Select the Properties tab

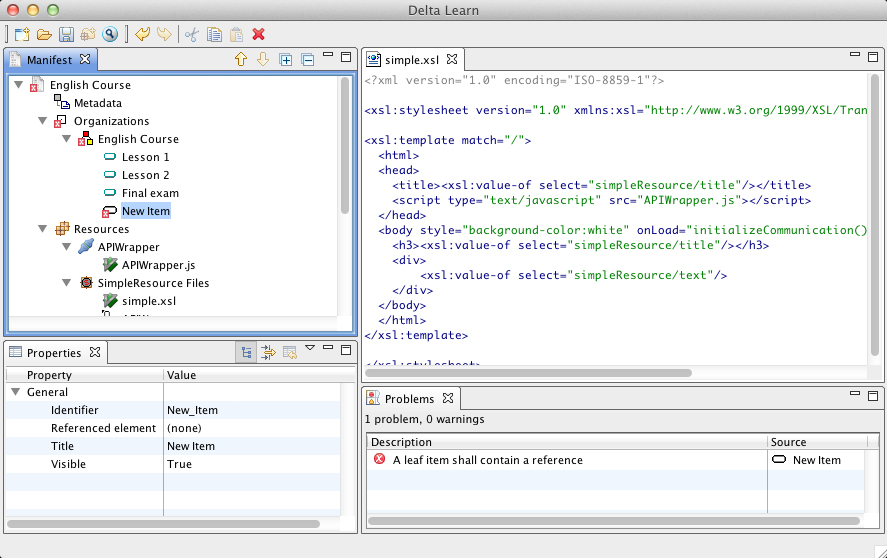click(x=54, y=353)
